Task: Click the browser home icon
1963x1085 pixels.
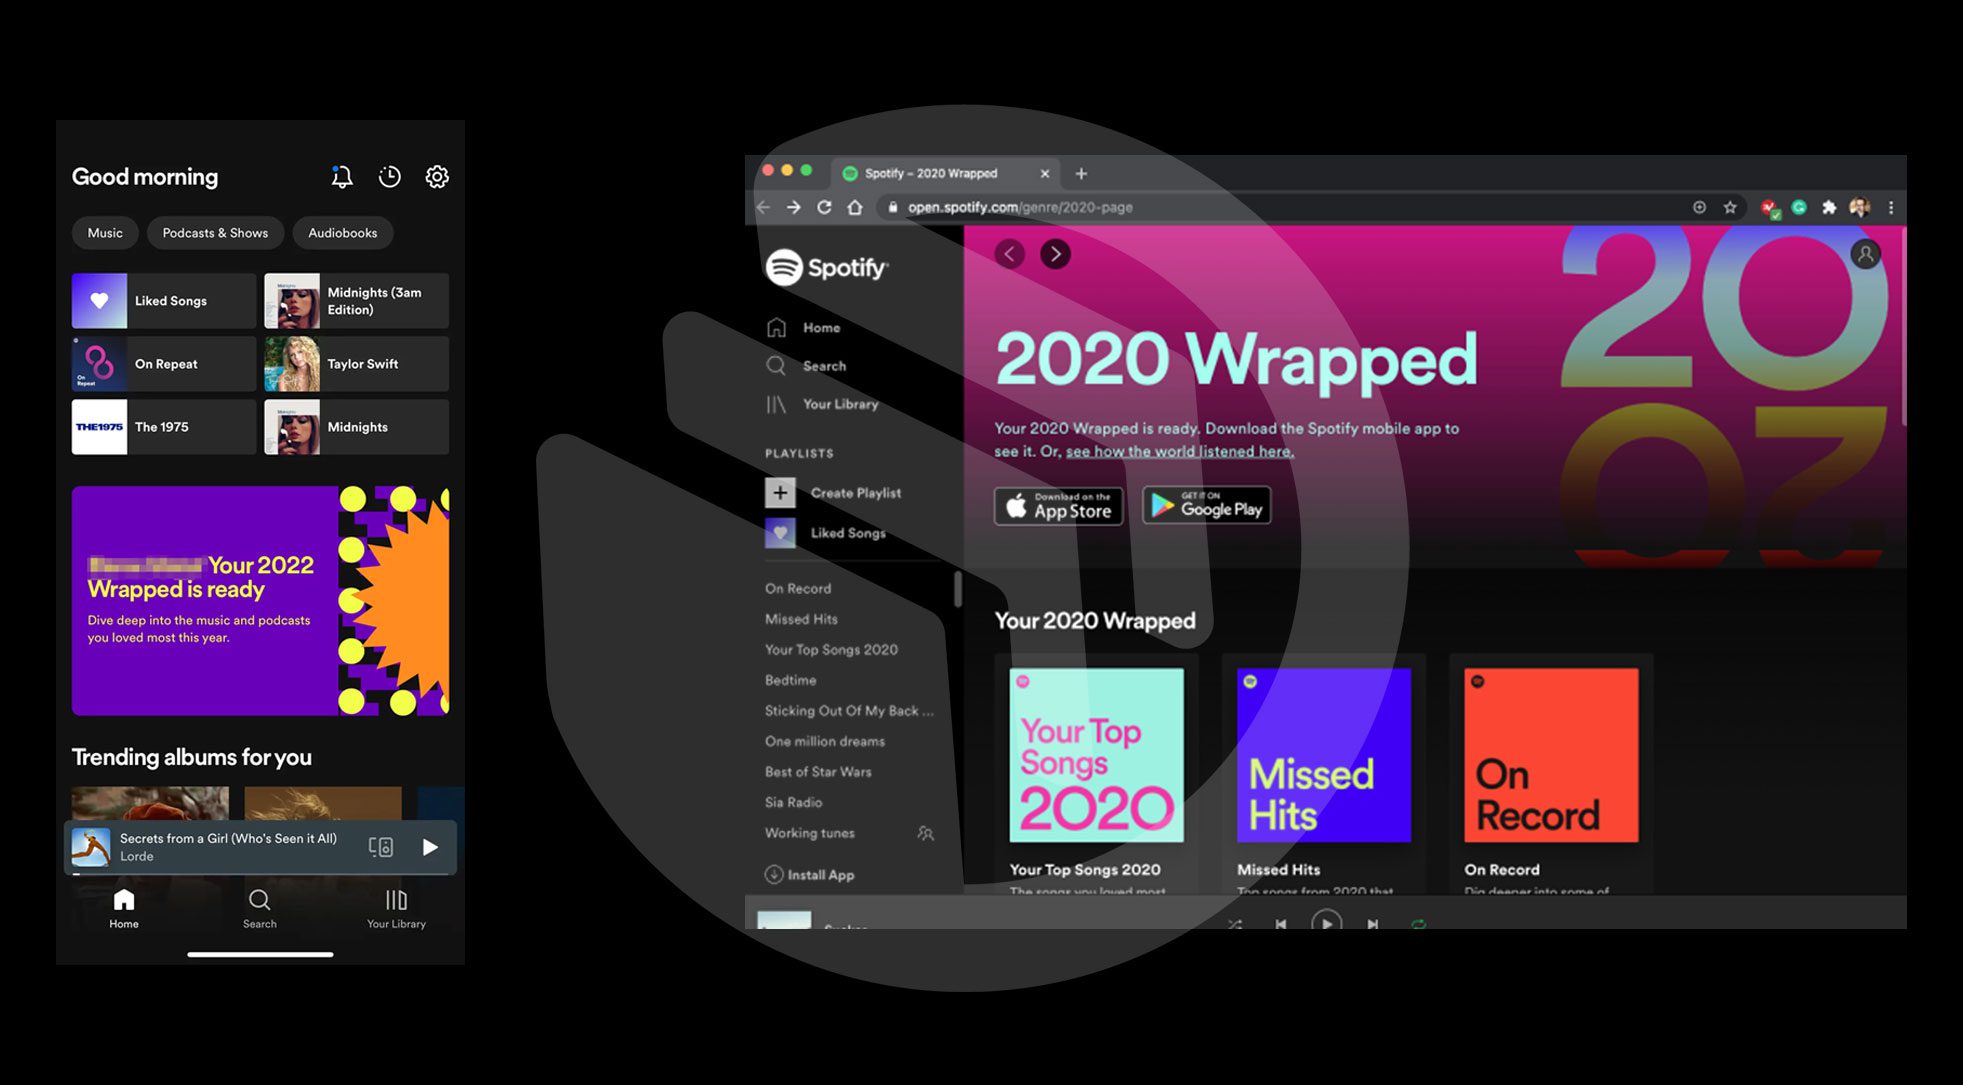Action: point(855,207)
